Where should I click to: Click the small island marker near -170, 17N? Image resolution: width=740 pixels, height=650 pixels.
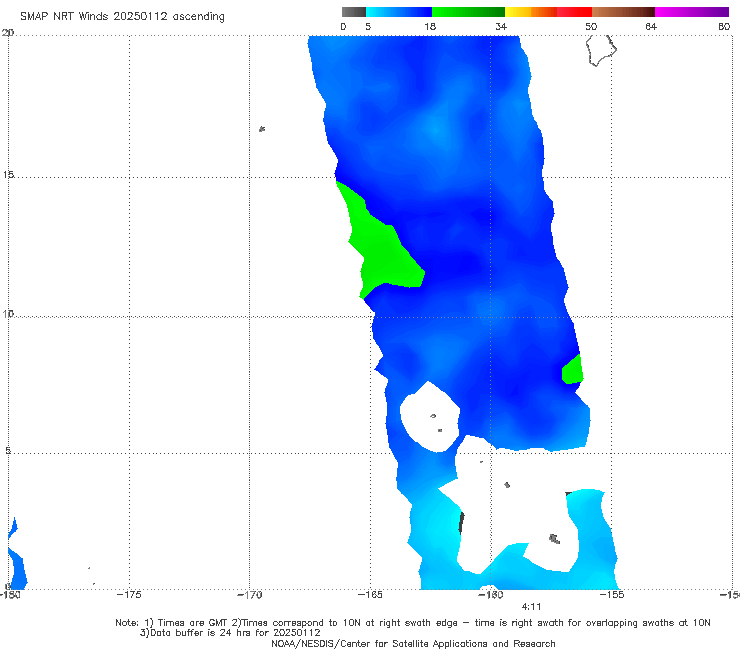click(x=262, y=129)
